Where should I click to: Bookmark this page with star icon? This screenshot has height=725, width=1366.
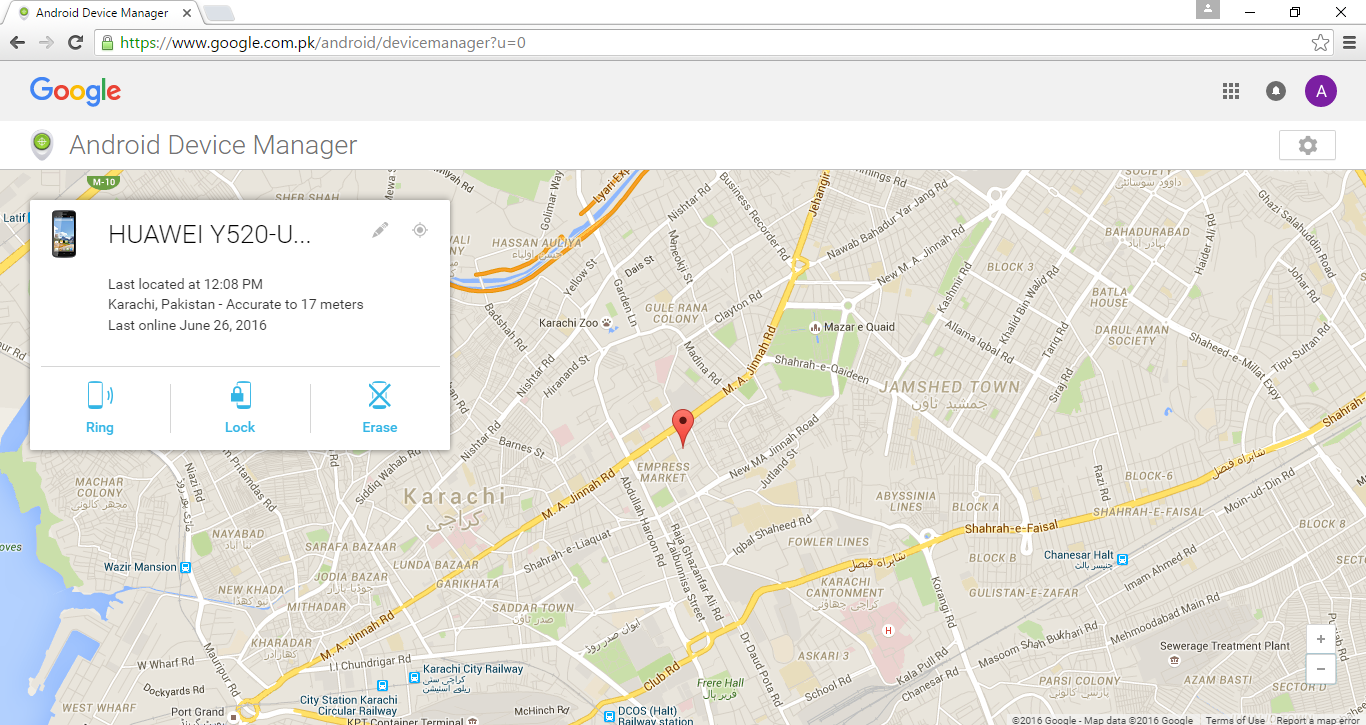coord(1321,42)
